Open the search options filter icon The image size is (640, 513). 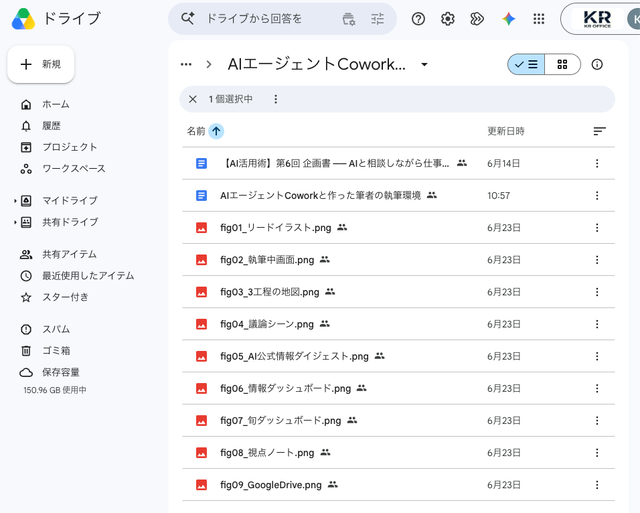click(x=348, y=19)
